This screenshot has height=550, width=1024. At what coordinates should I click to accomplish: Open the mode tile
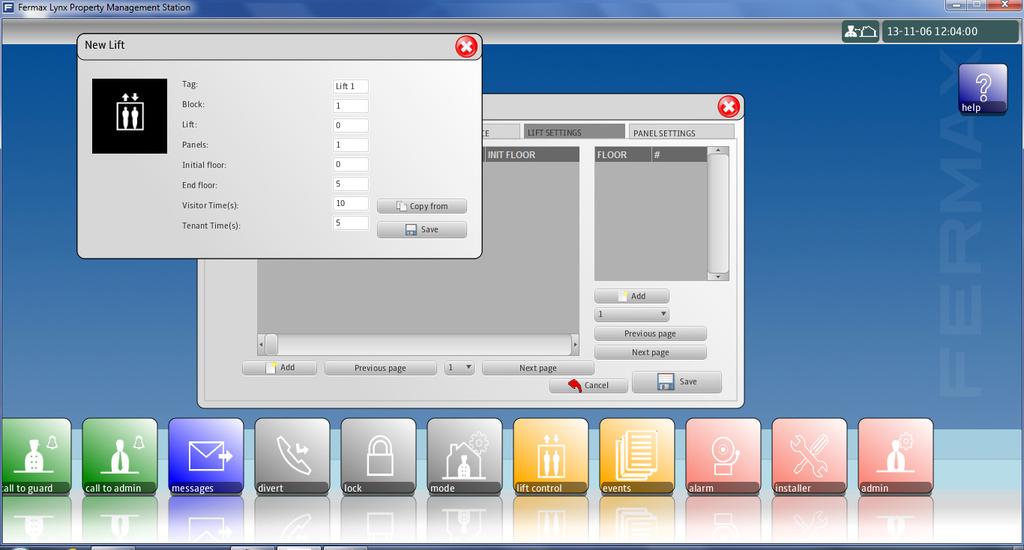[464, 456]
